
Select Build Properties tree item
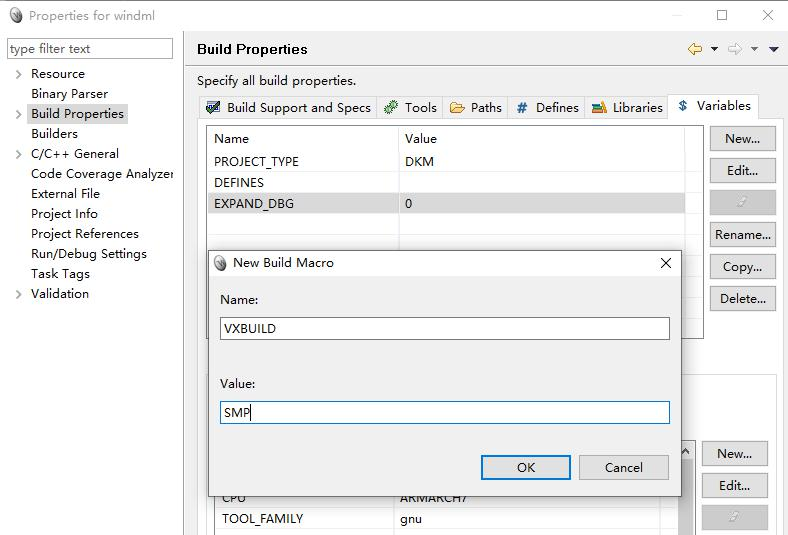(77, 114)
